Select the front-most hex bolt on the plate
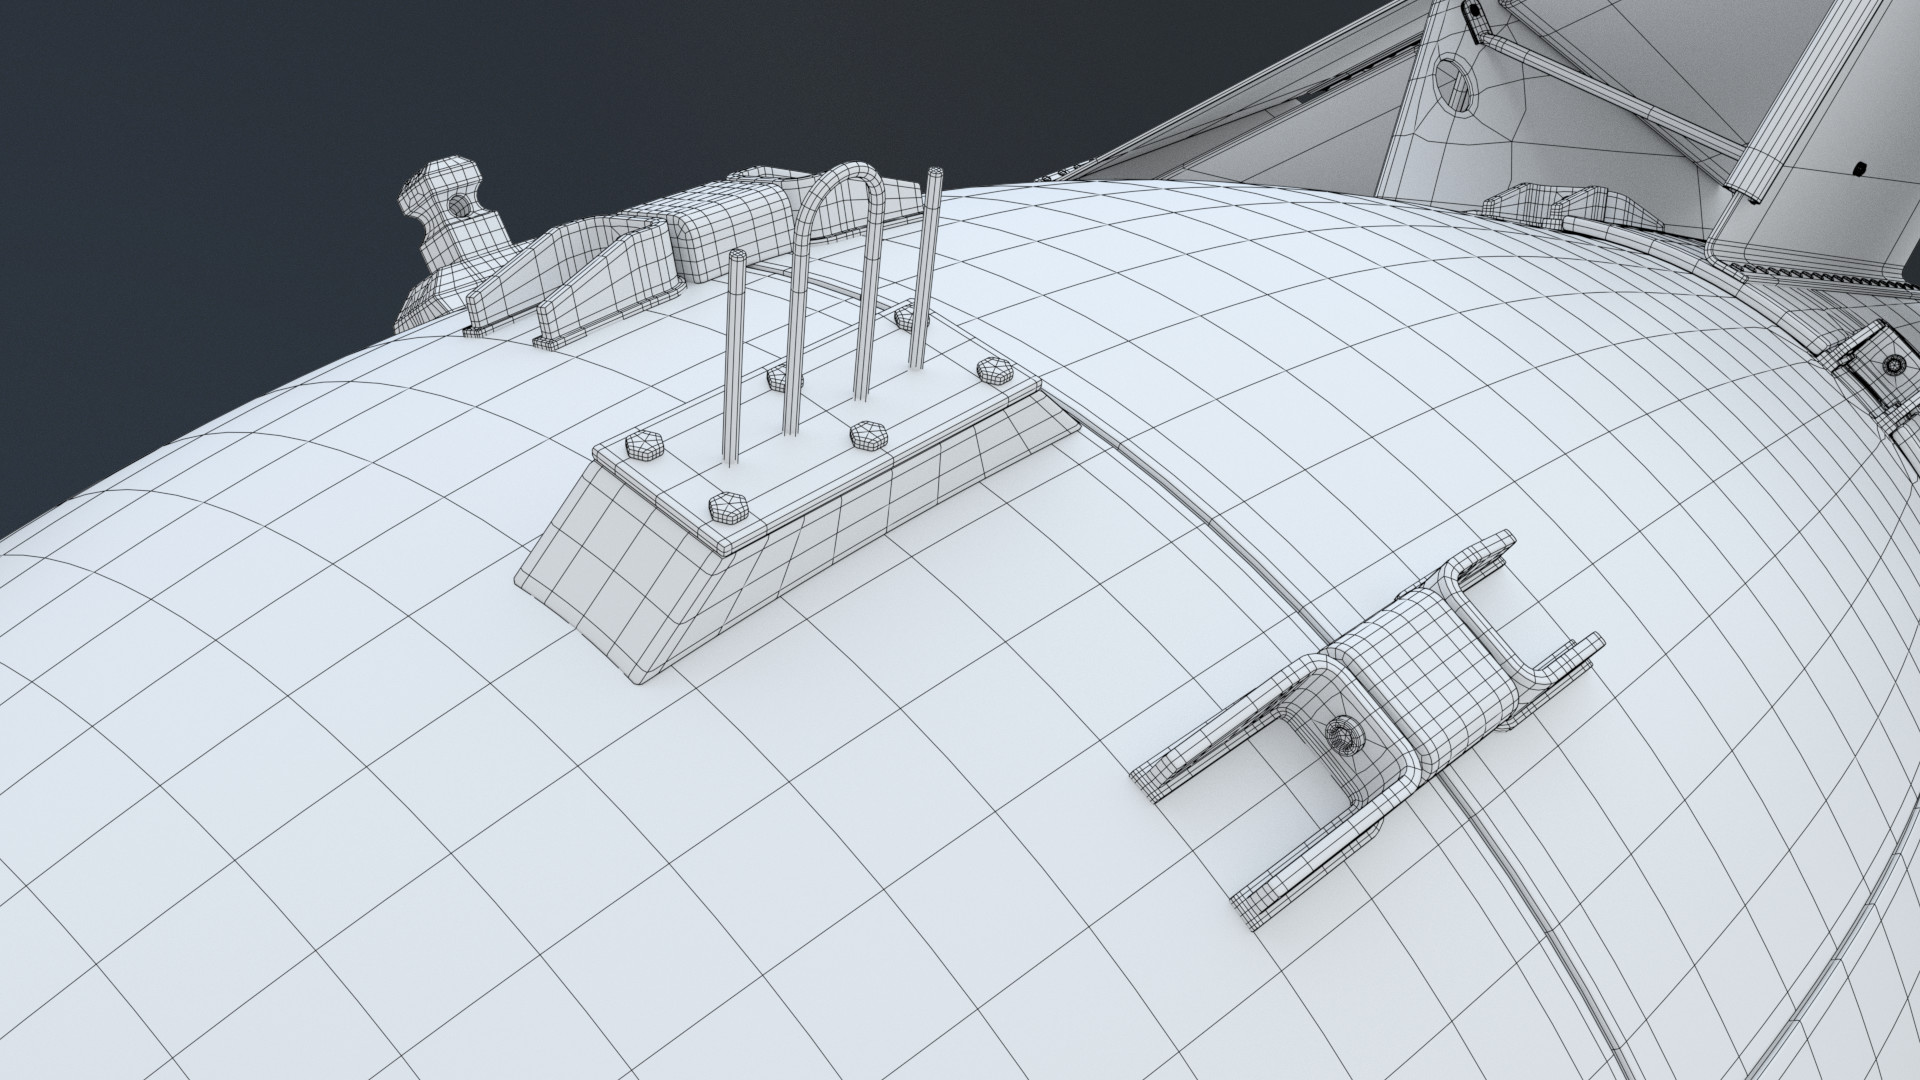Viewport: 1920px width, 1080px height. pyautogui.click(x=726, y=508)
